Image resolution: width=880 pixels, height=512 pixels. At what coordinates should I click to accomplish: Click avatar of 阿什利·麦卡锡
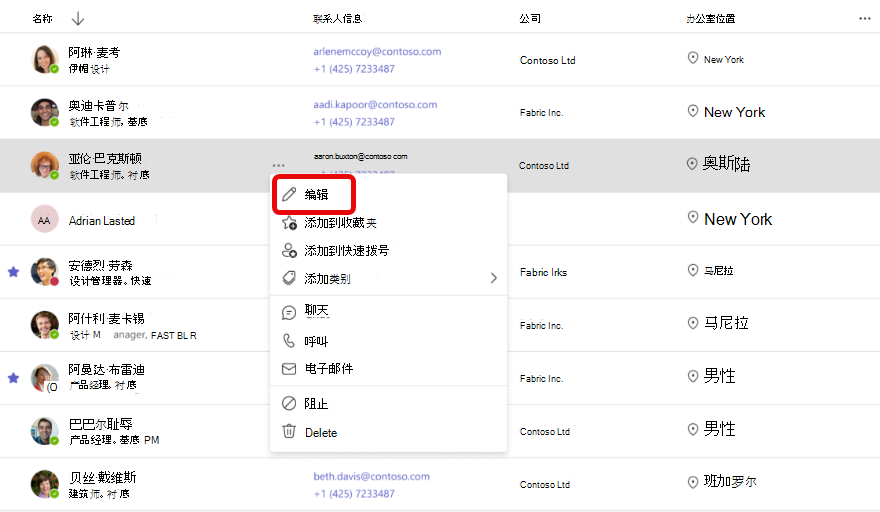click(45, 325)
